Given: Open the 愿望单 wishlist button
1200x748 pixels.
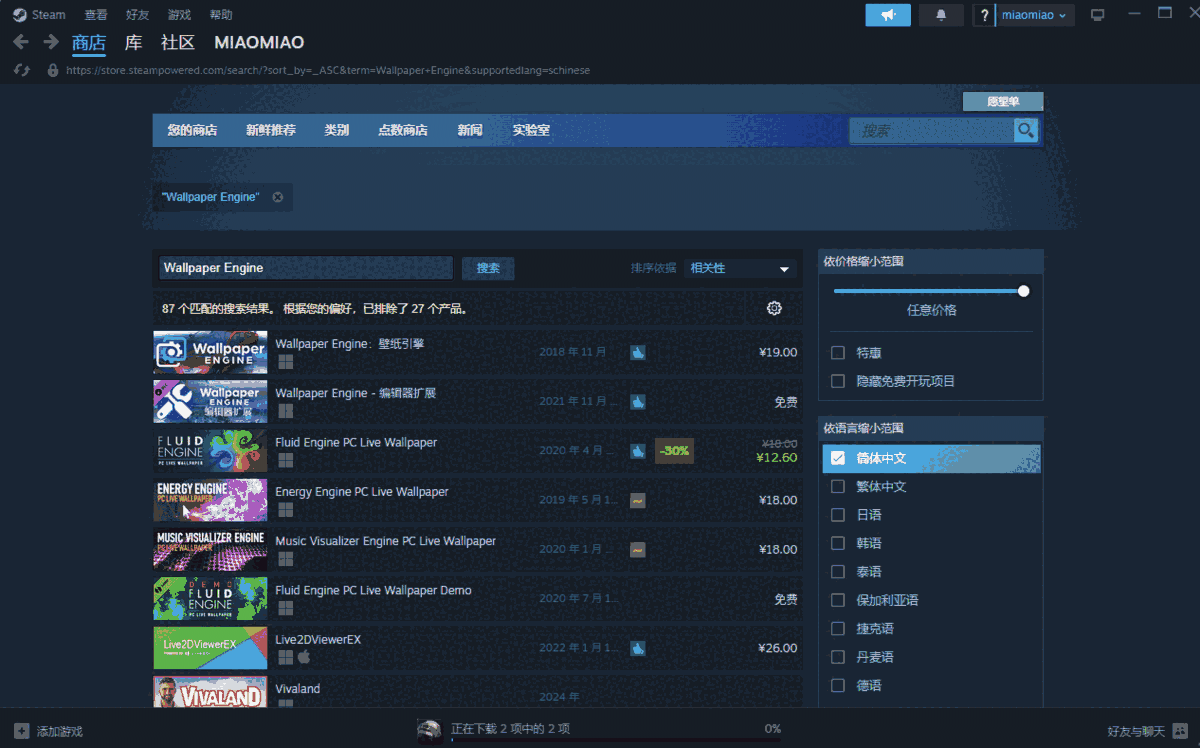Looking at the screenshot, I should pos(1002,101).
